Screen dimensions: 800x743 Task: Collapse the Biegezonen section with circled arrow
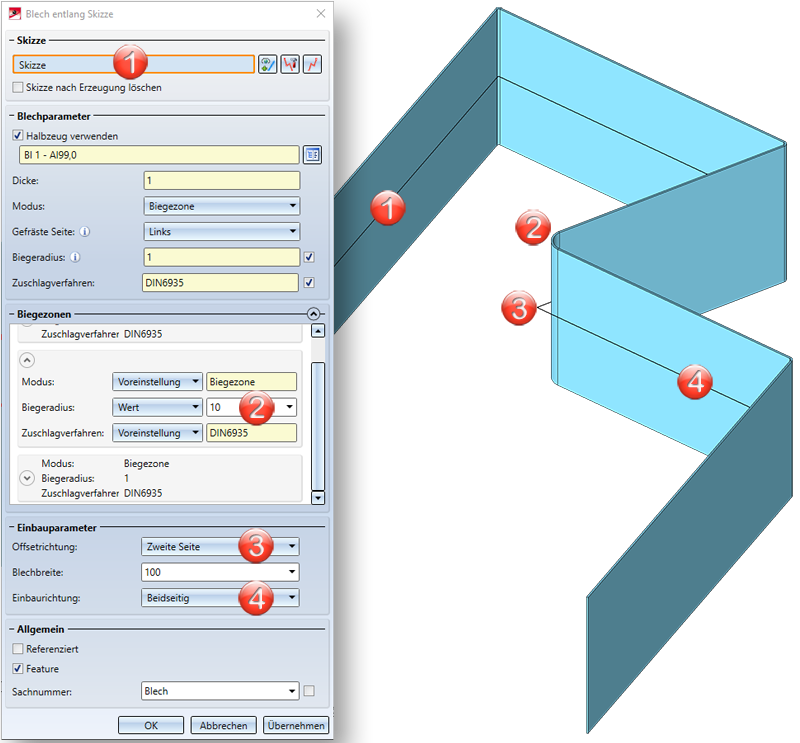(x=314, y=314)
